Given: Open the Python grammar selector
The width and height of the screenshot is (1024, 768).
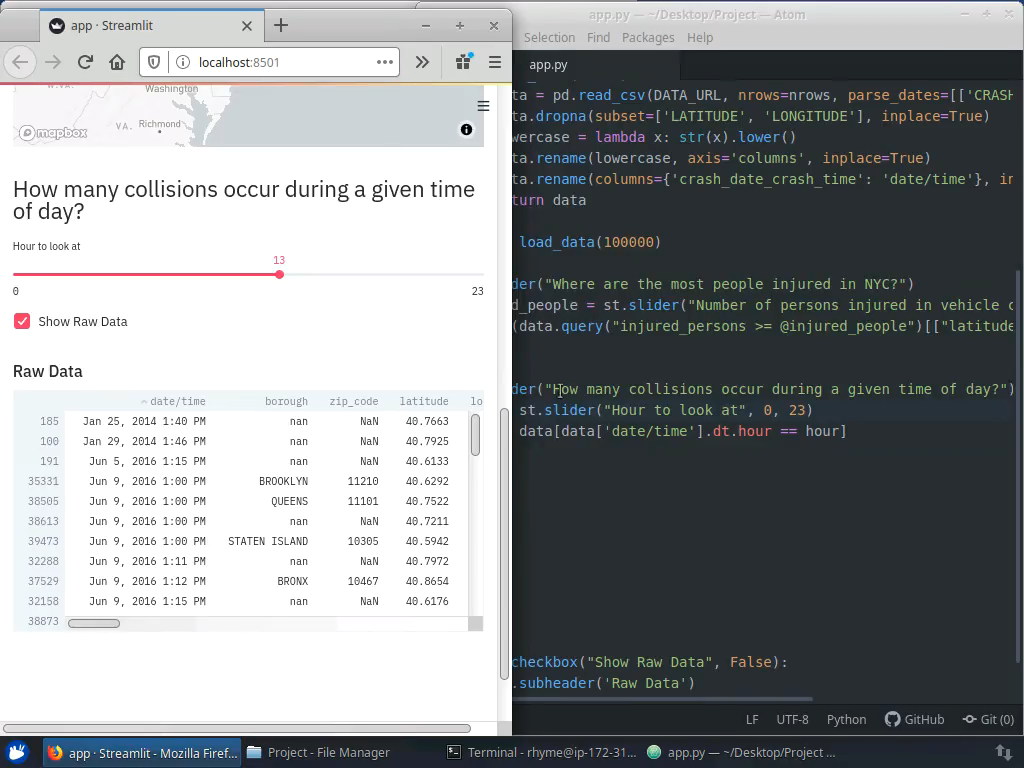Looking at the screenshot, I should 846,719.
